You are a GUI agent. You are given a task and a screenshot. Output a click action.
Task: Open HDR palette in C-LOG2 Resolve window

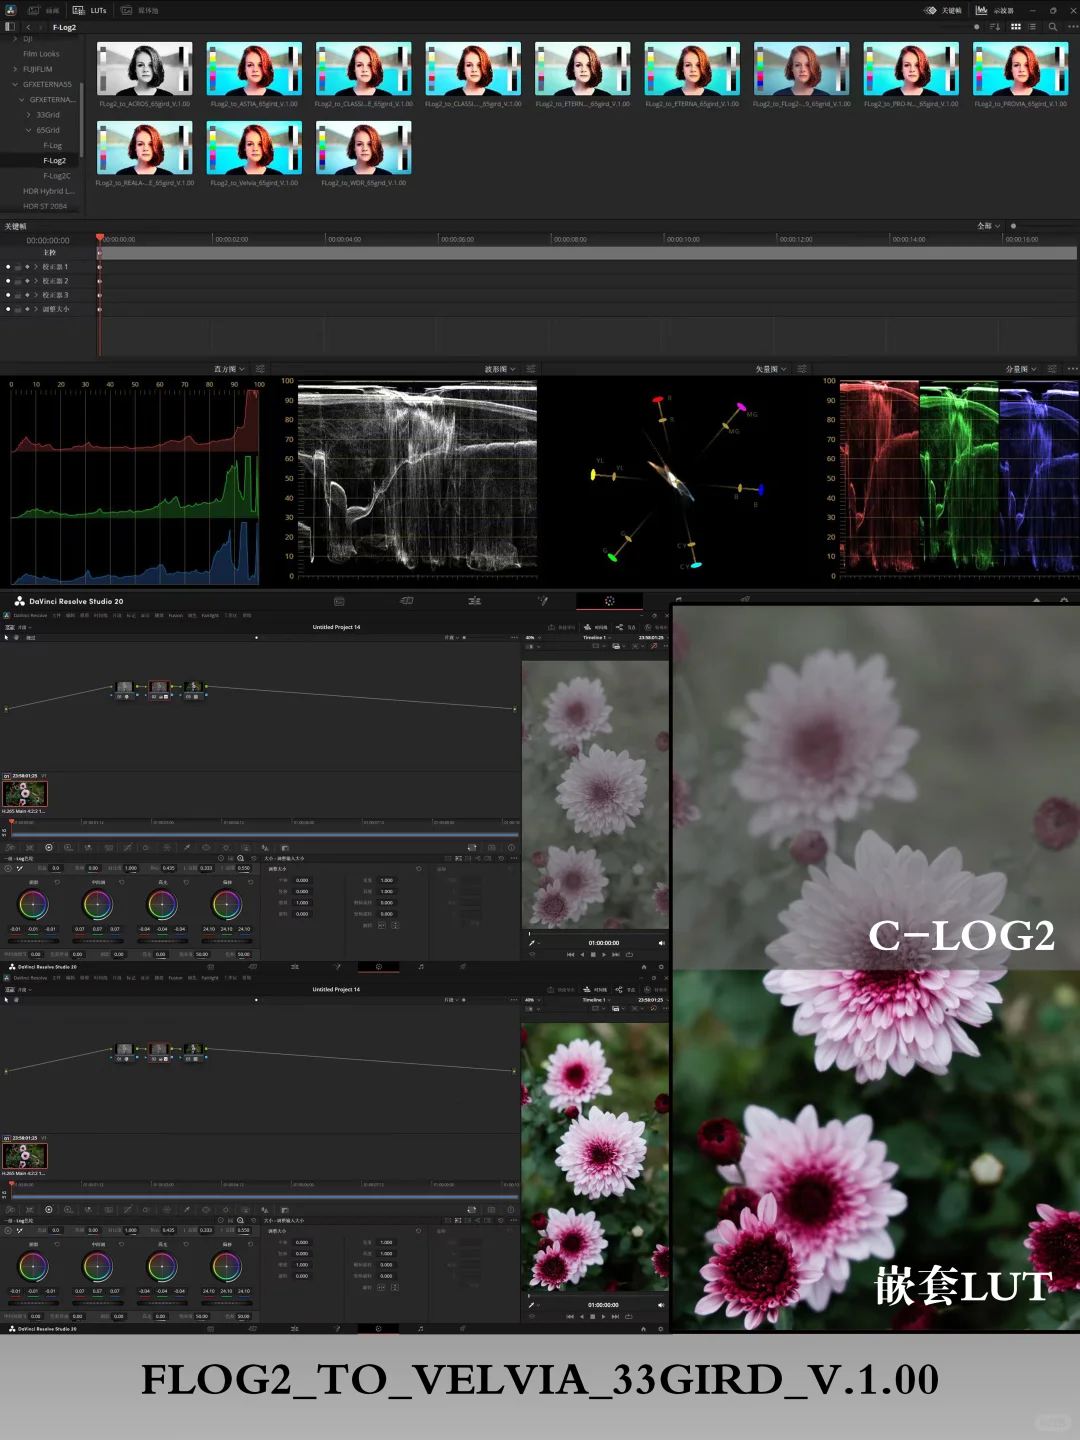[x=69, y=847]
